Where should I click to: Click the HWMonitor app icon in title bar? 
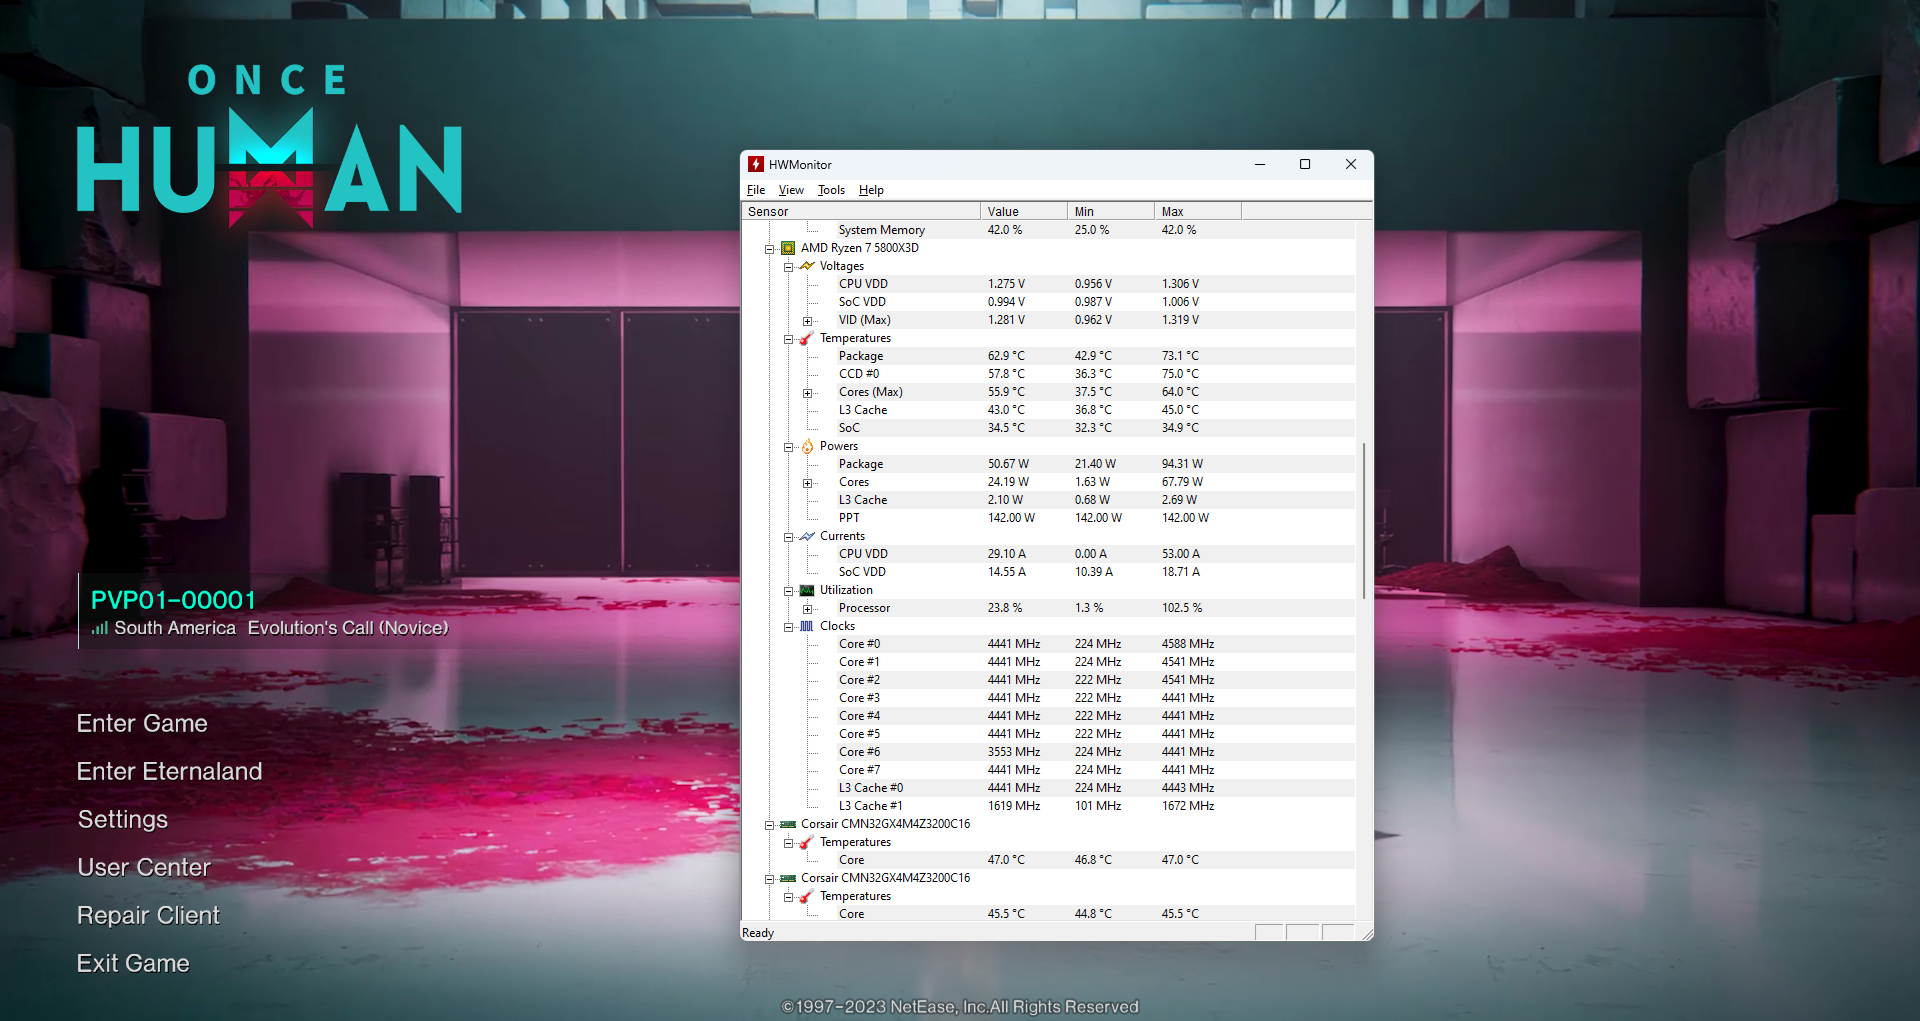tap(756, 164)
